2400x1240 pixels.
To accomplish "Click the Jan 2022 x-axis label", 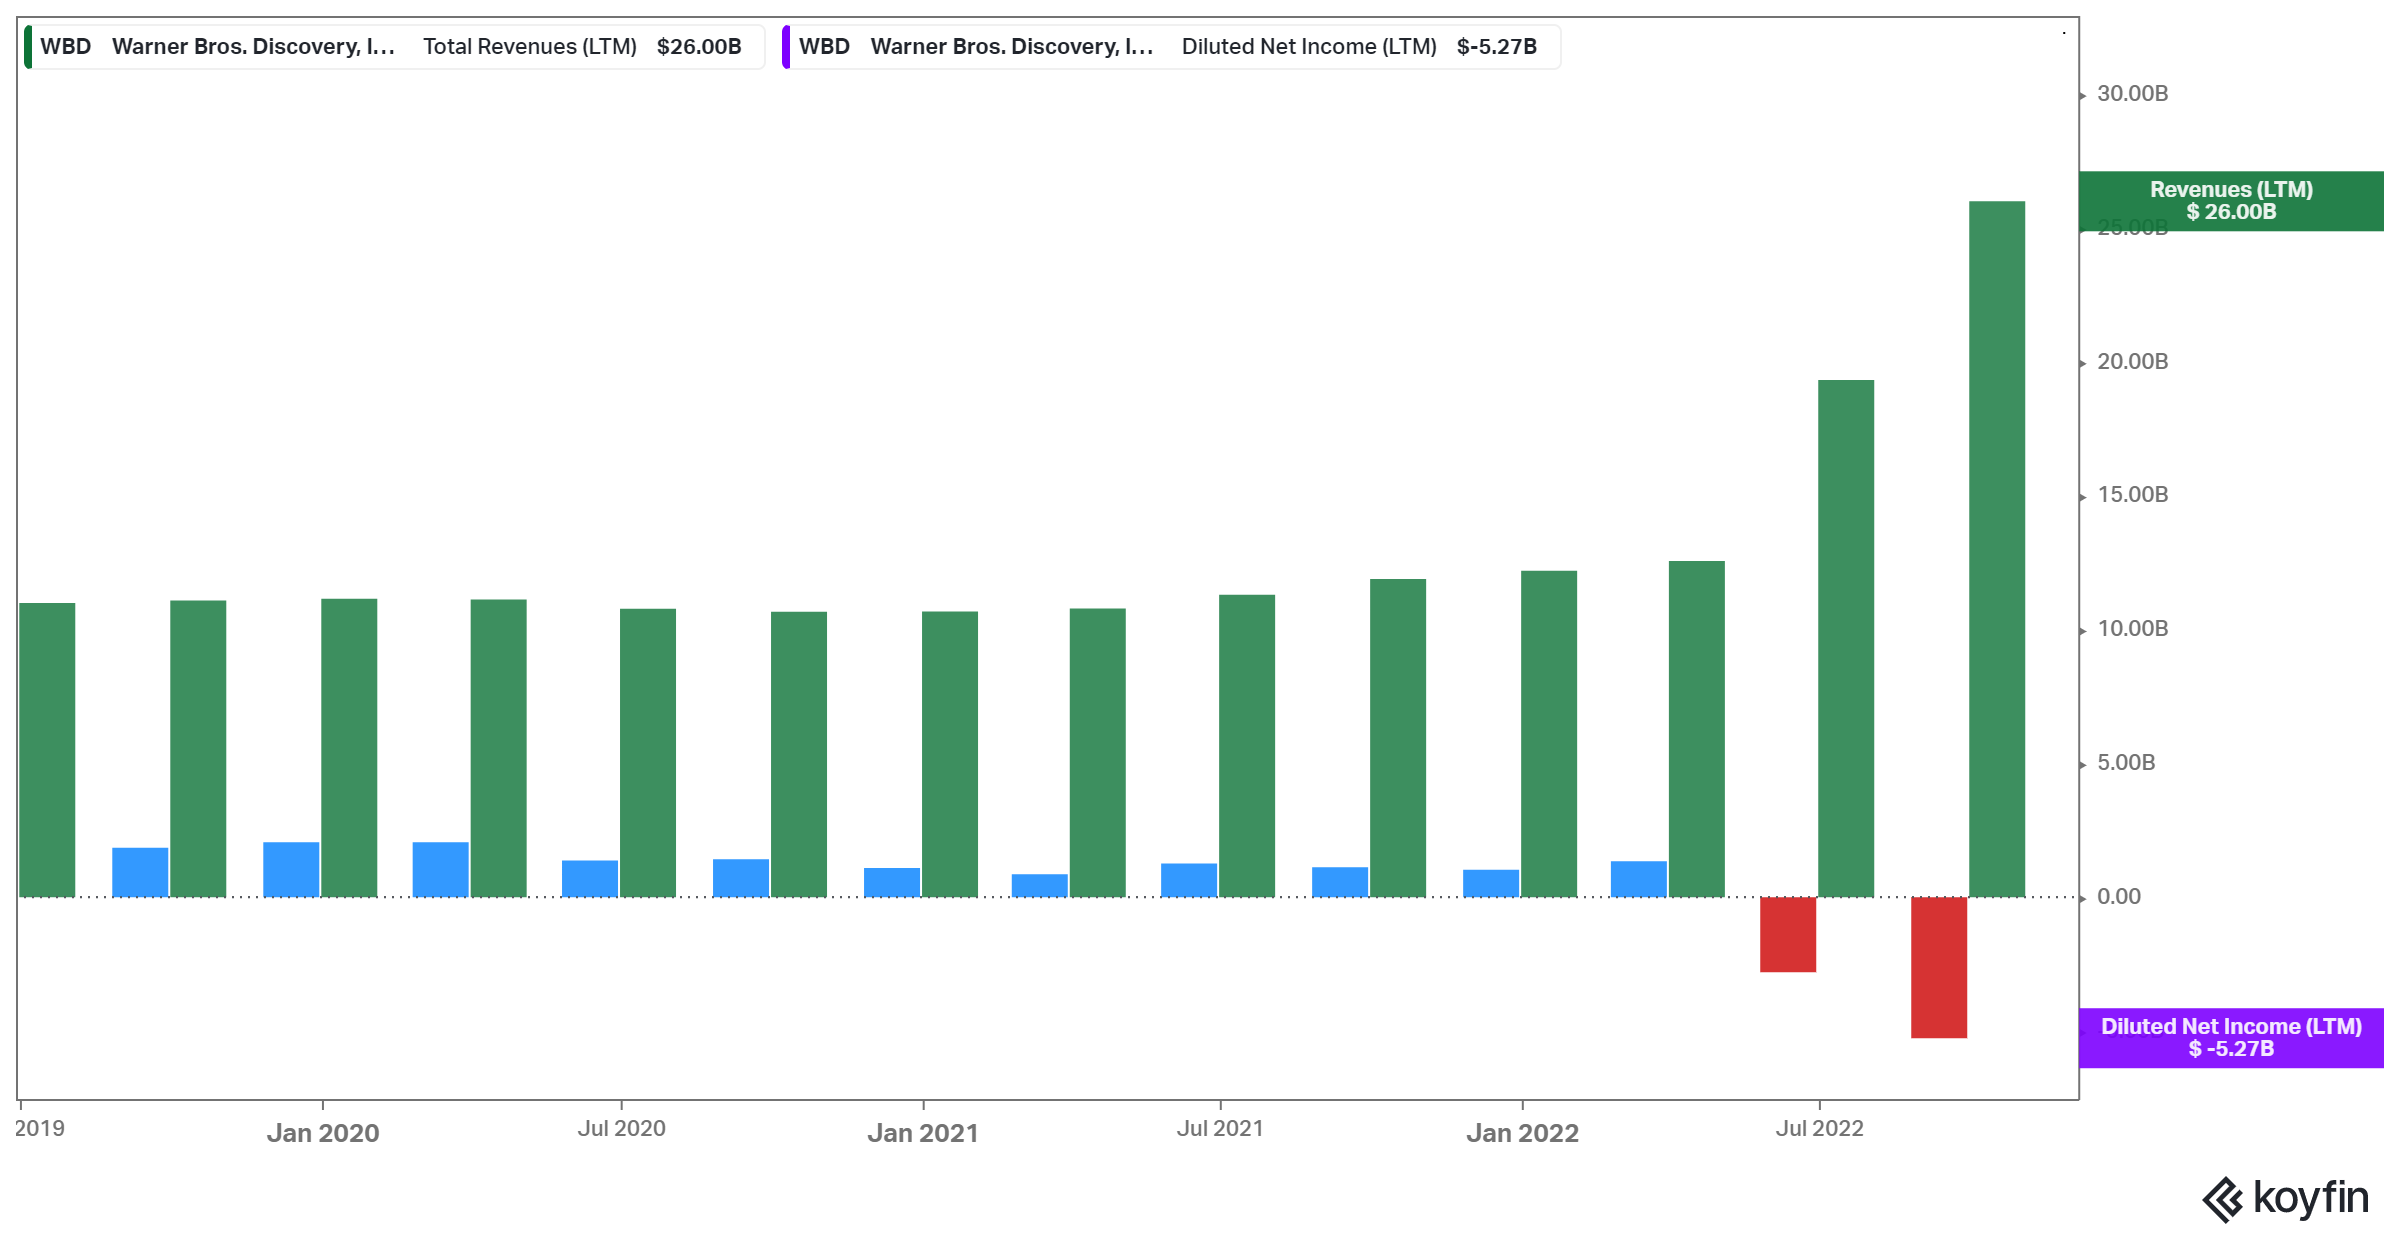I will point(1521,1133).
